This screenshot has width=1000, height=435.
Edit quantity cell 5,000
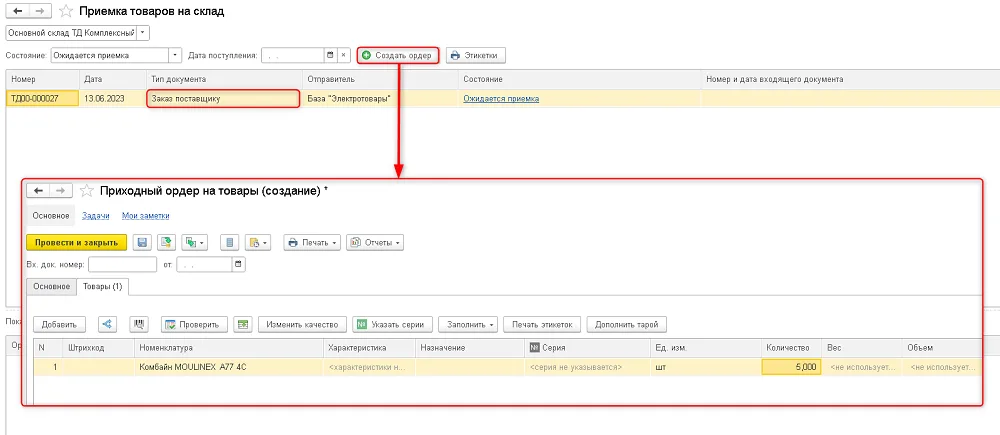coord(791,367)
